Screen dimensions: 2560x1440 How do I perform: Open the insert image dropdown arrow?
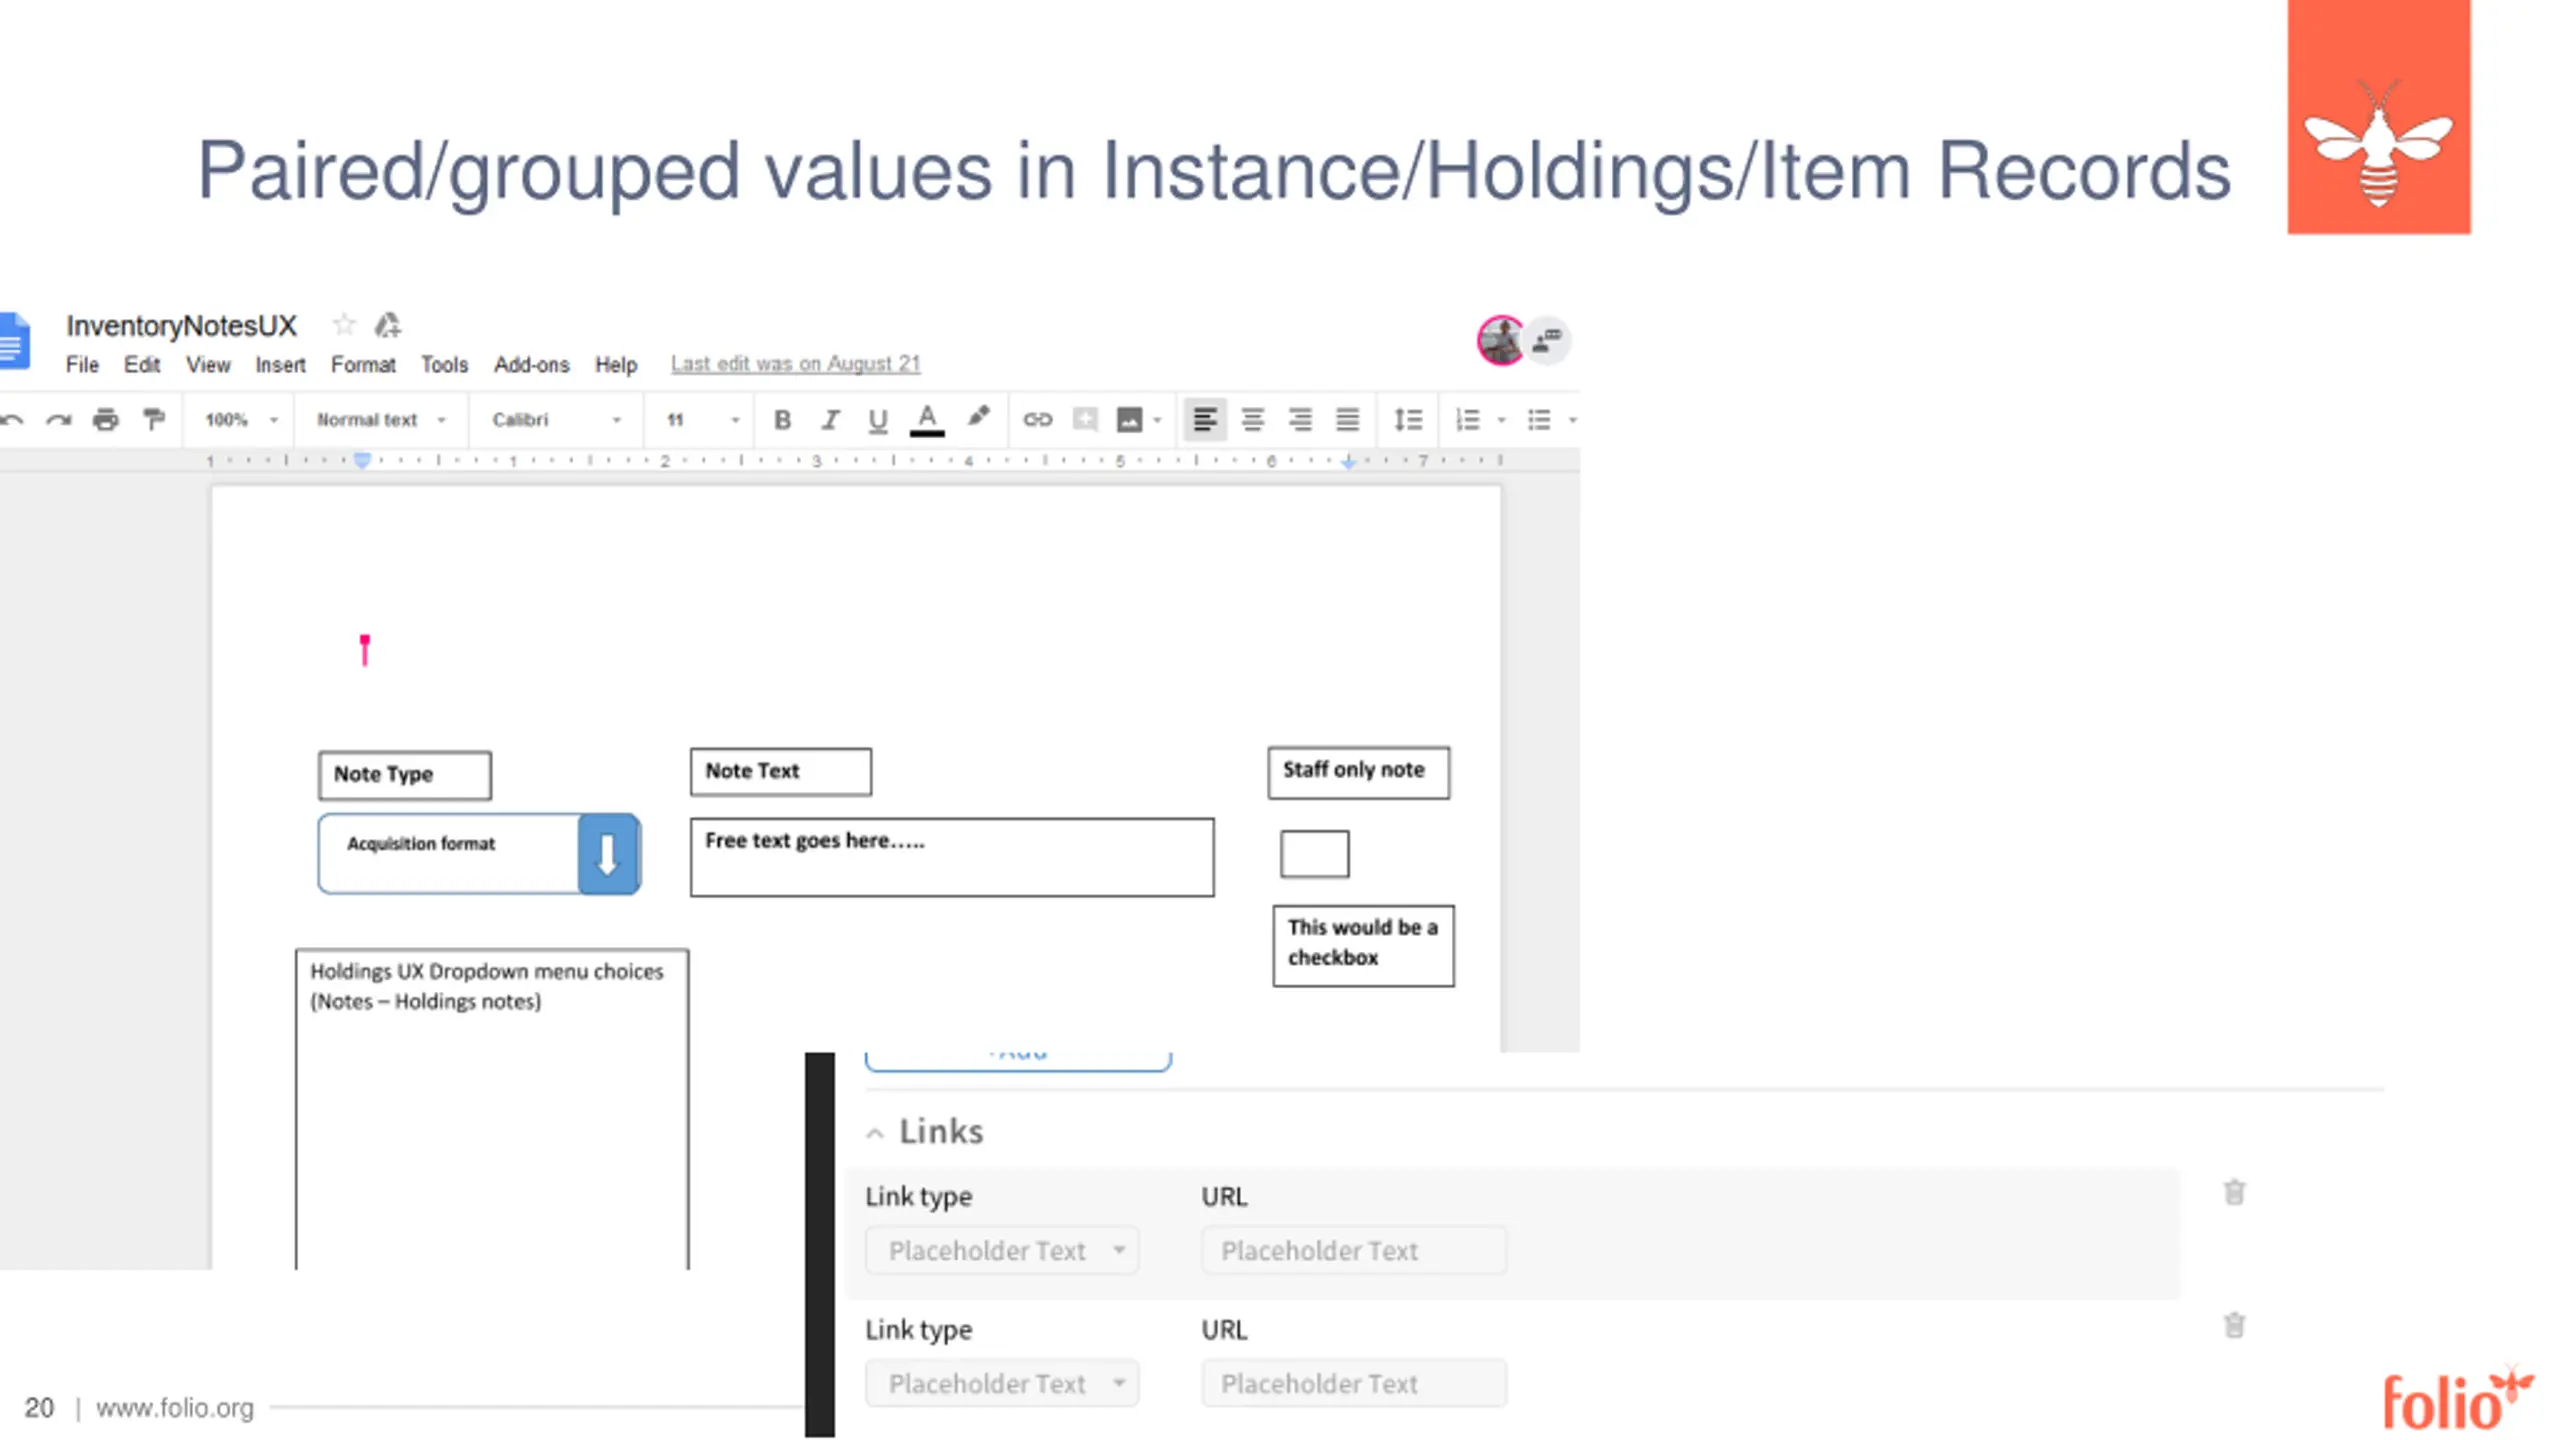click(x=1158, y=421)
